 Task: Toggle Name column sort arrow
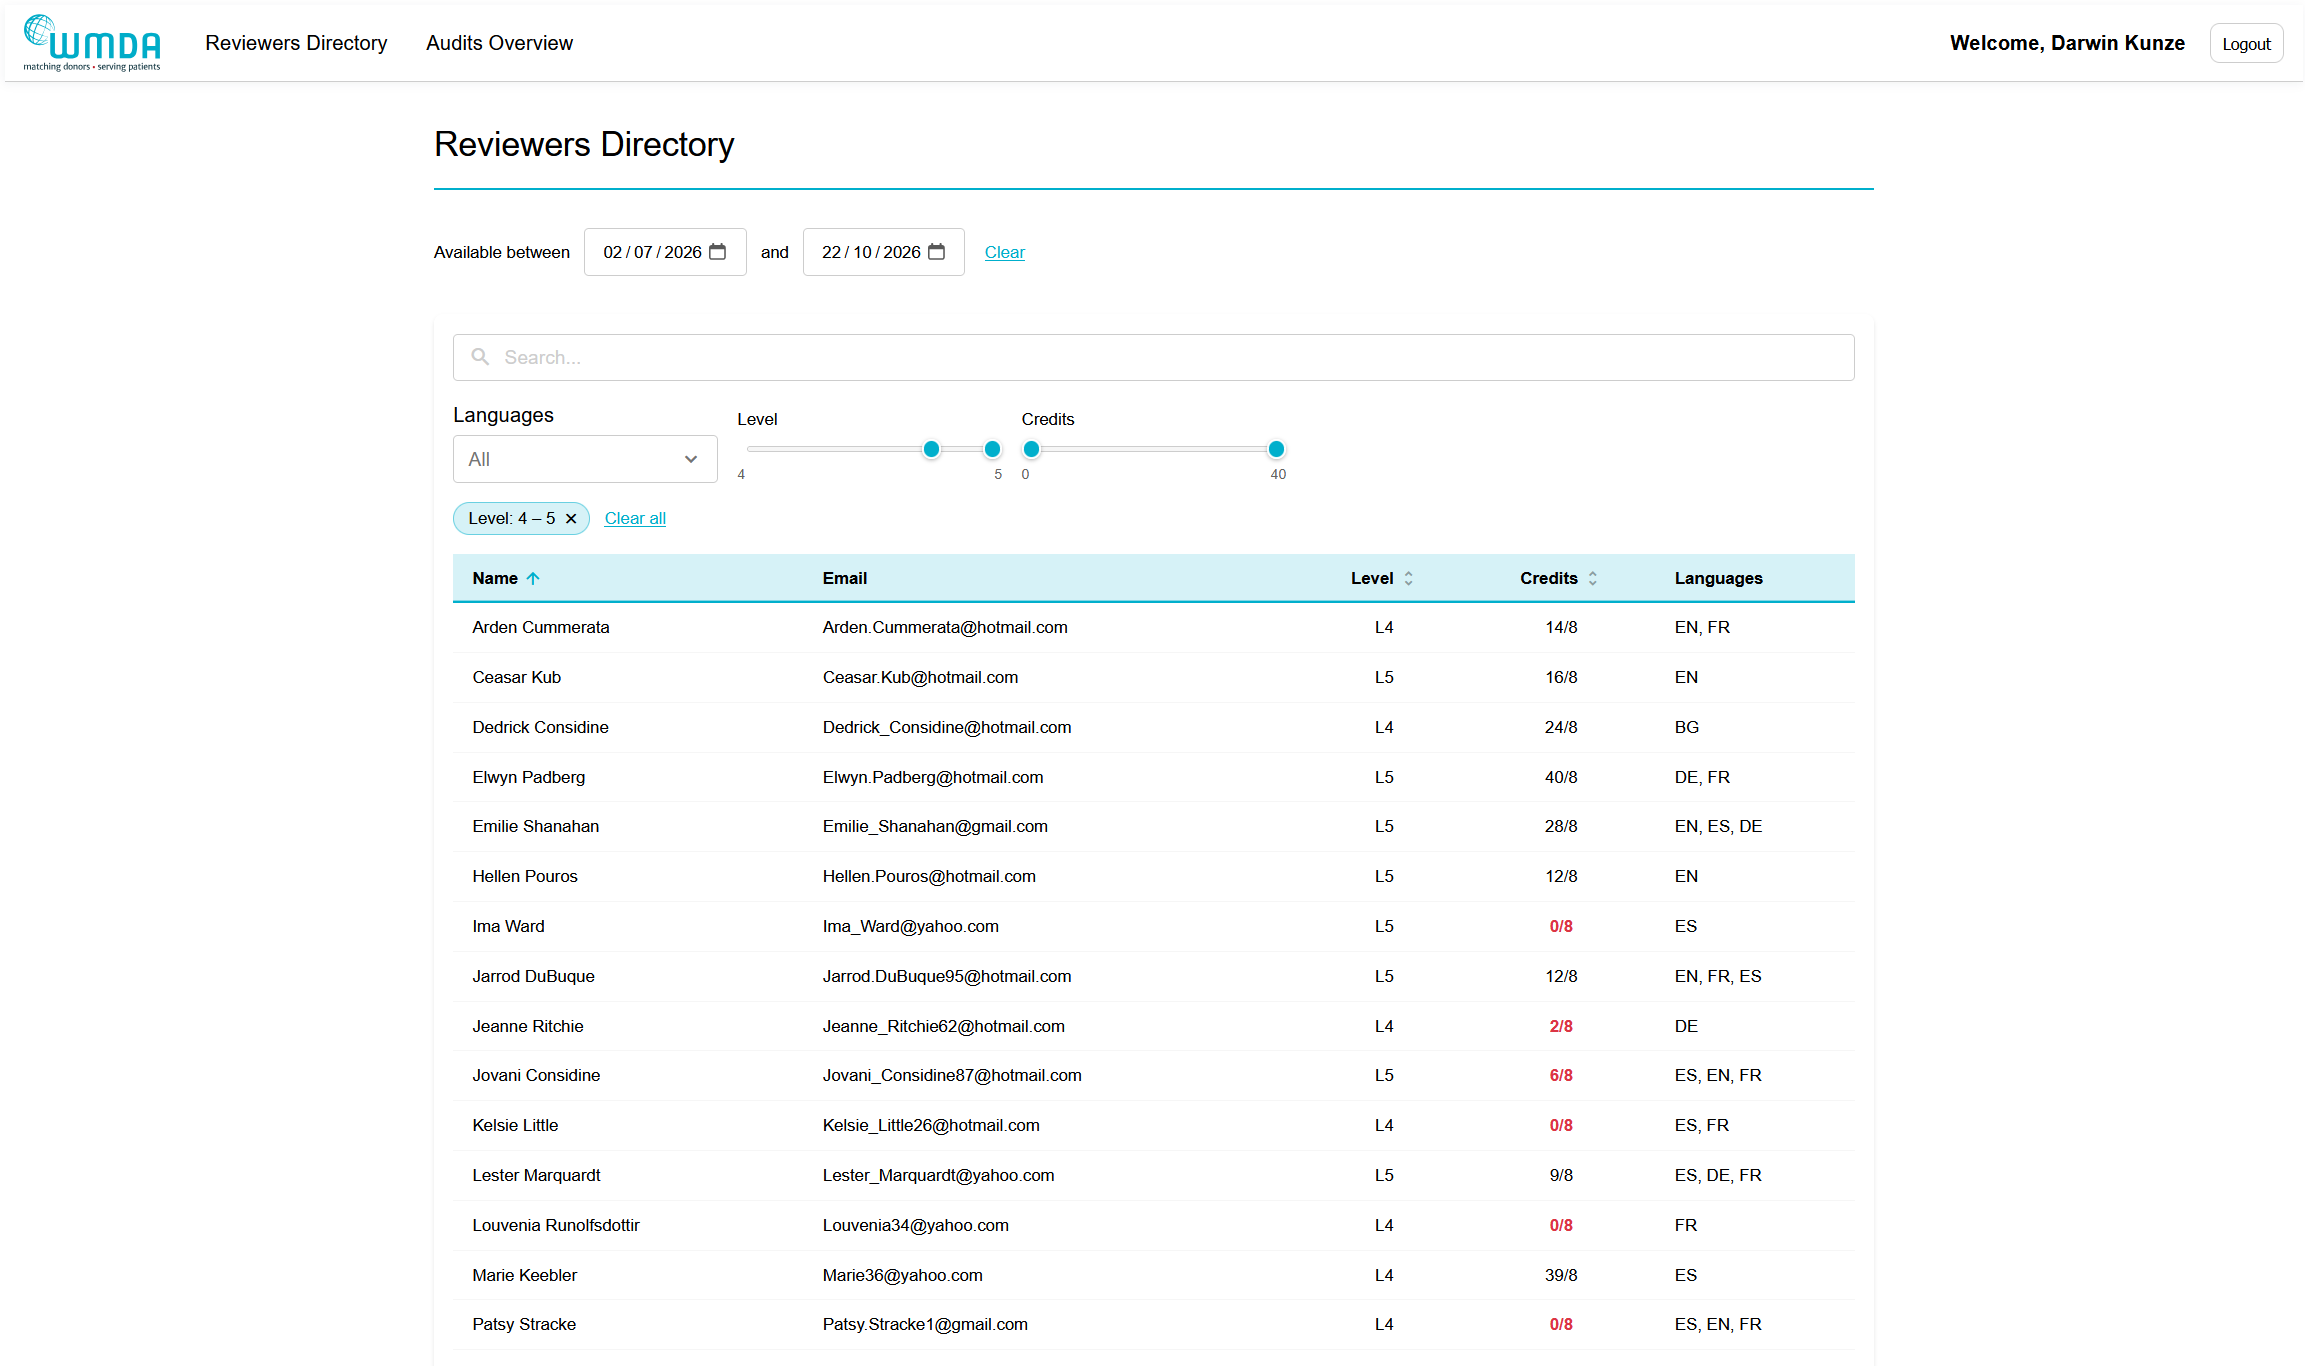pos(533,578)
